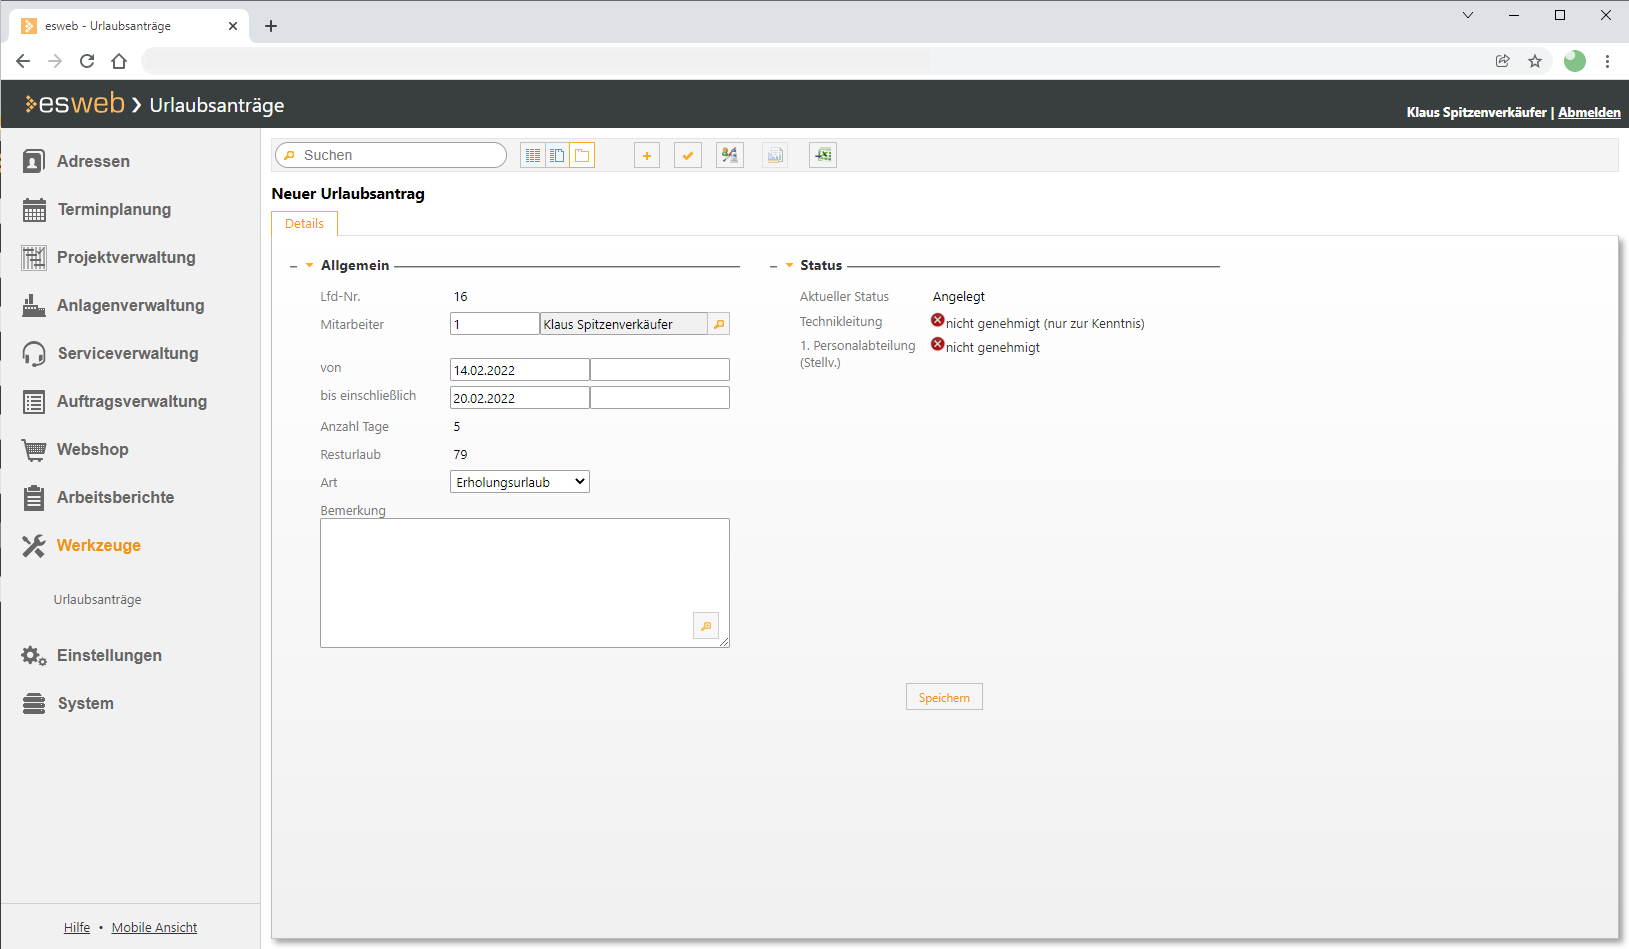Open Anlagenverwaltung from the sidebar
This screenshot has width=1629, height=949.
click(x=130, y=305)
